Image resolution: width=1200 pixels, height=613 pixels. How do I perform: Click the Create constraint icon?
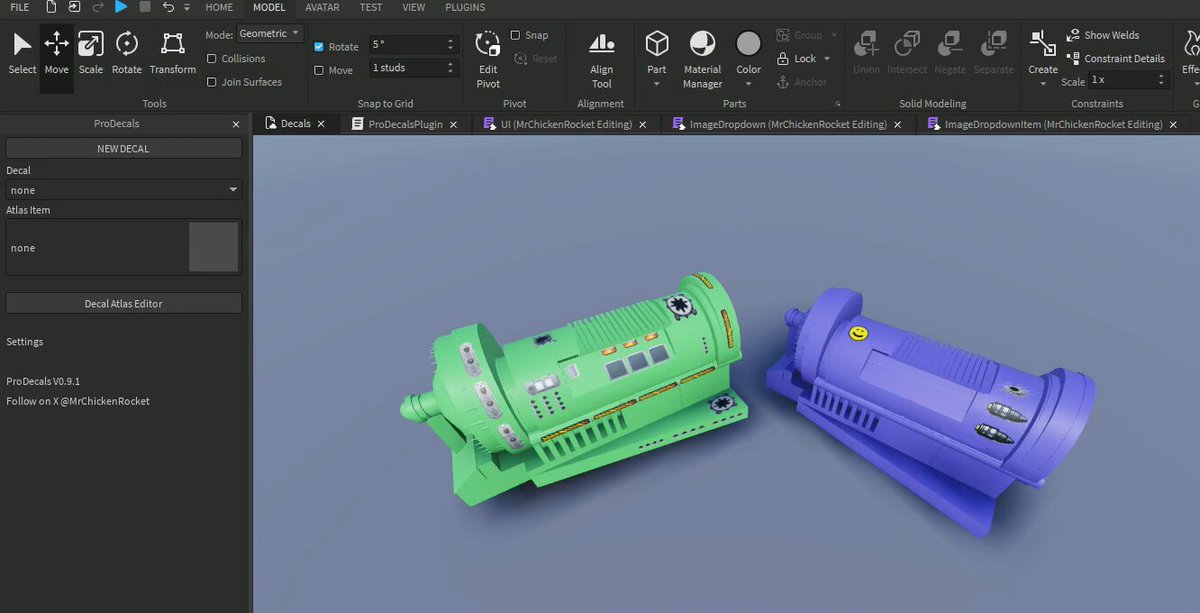tap(1043, 45)
